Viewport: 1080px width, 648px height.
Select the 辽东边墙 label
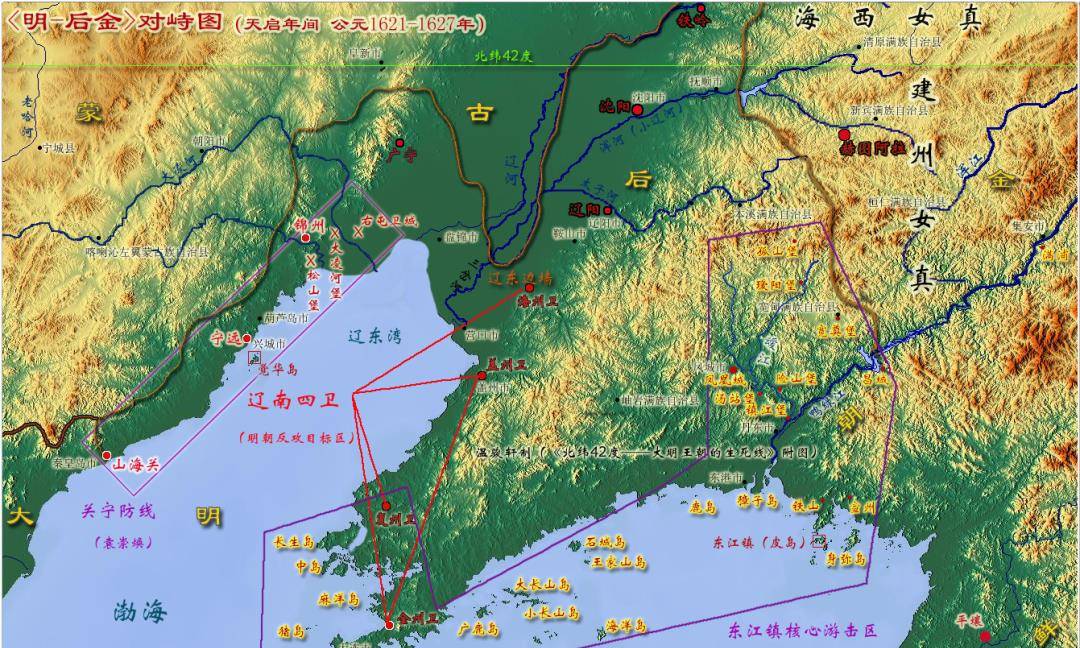click(x=520, y=279)
